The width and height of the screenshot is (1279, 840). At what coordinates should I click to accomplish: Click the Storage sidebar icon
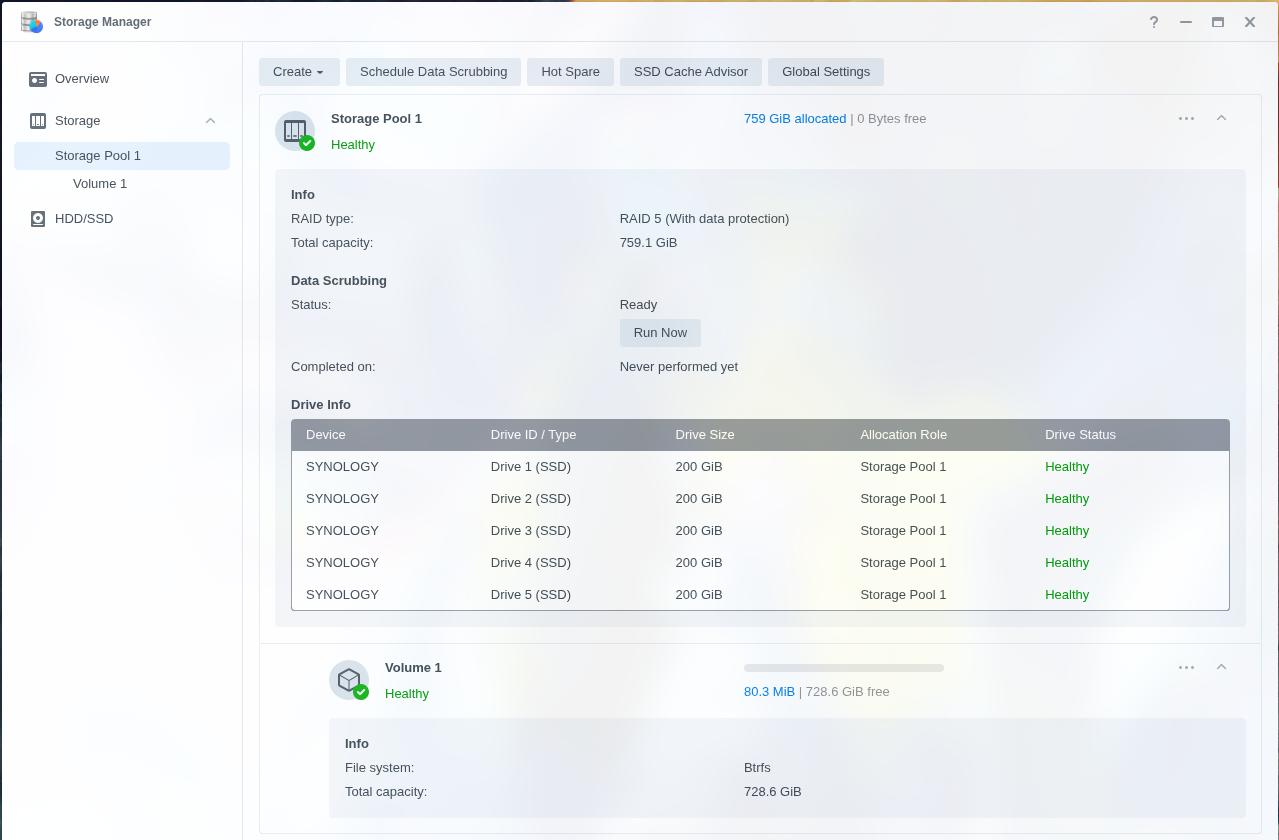(38, 121)
